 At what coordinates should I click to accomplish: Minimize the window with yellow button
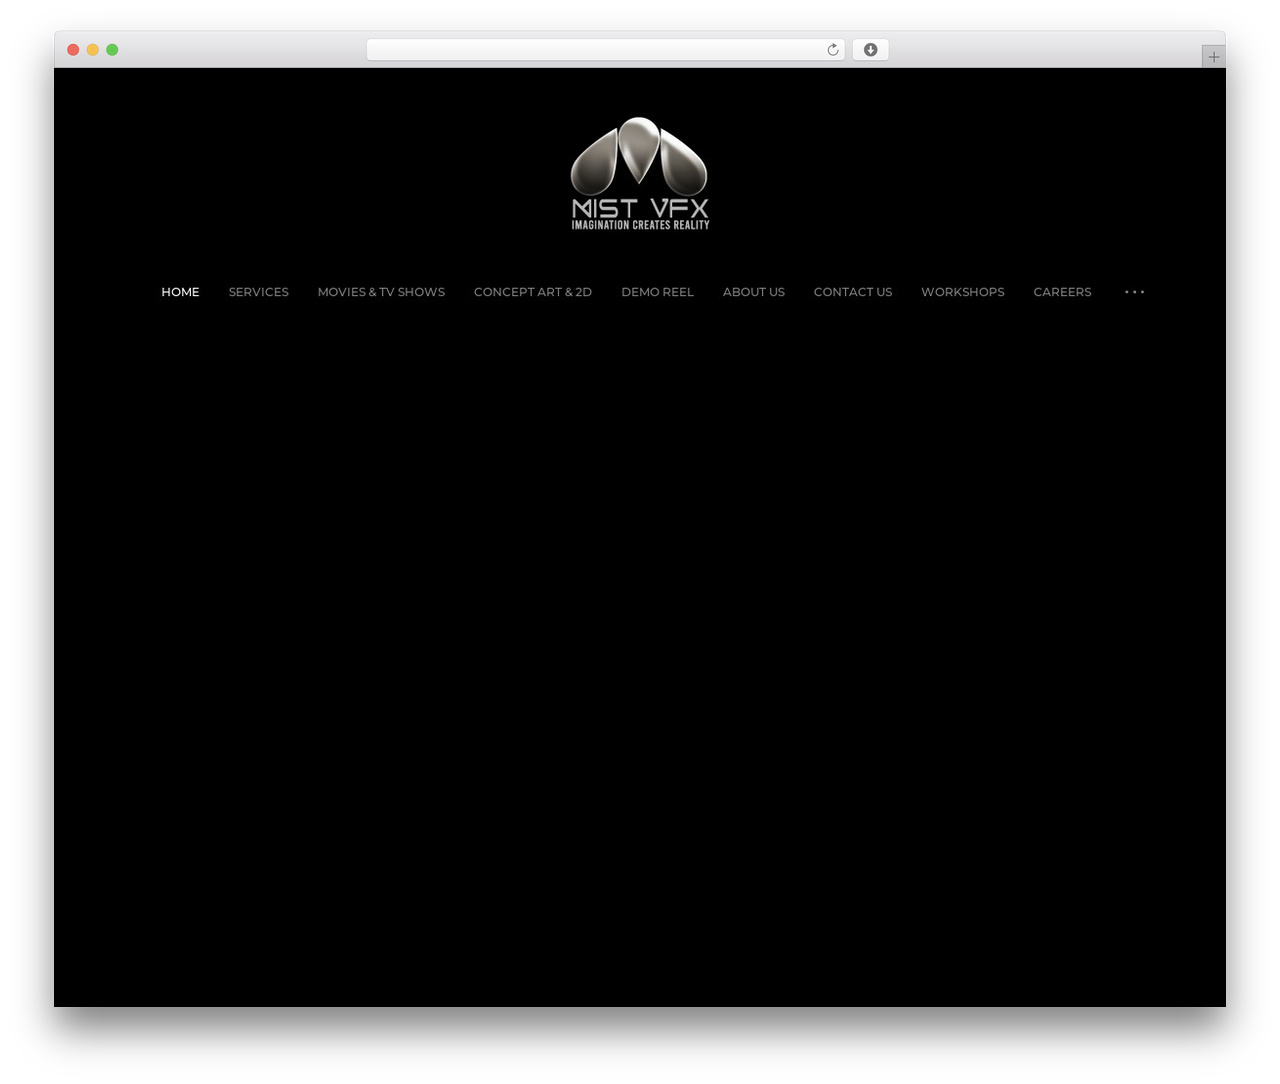[92, 50]
